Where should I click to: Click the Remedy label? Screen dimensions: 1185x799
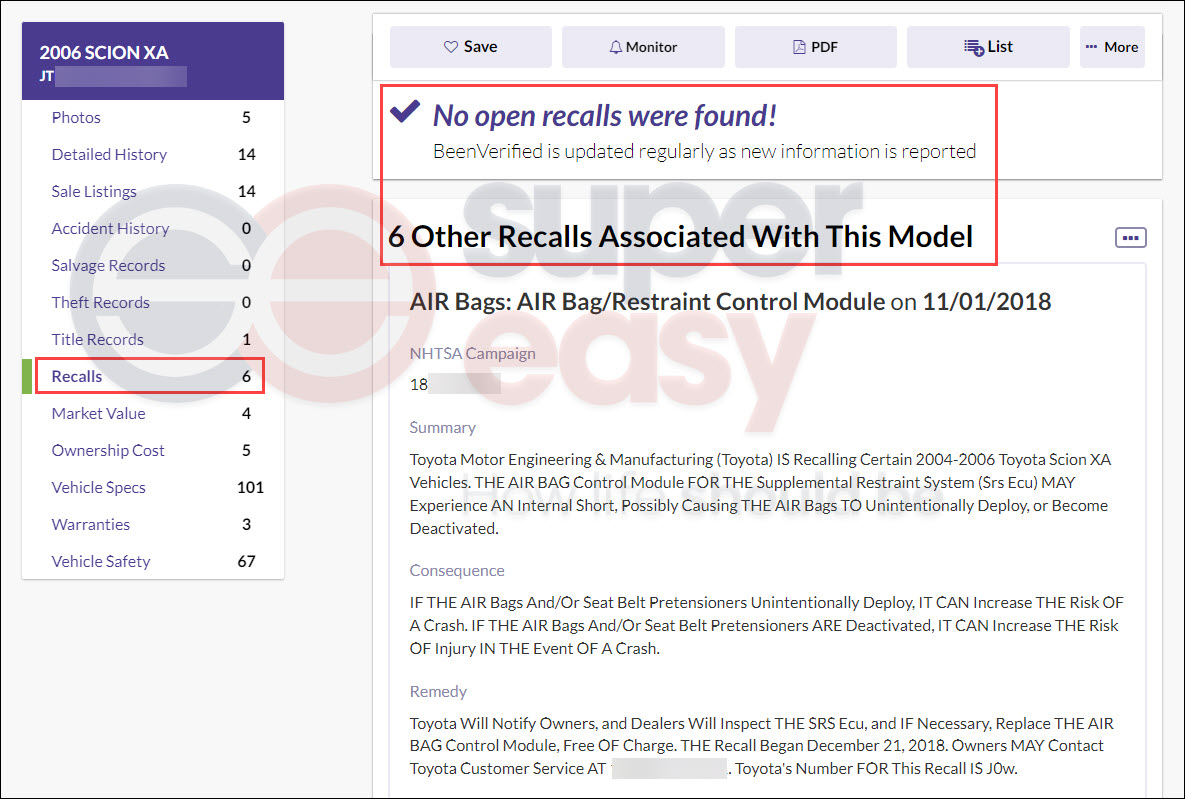coord(438,691)
